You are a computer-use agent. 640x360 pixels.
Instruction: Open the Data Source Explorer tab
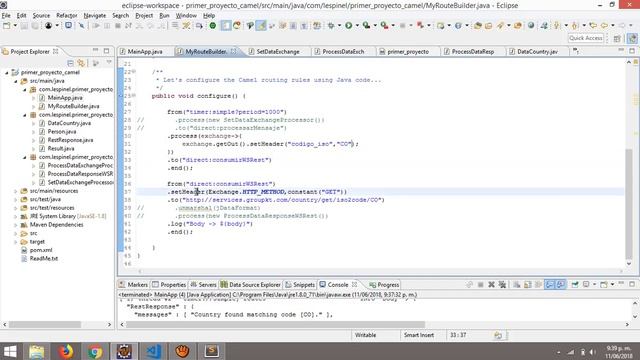(x=251, y=284)
